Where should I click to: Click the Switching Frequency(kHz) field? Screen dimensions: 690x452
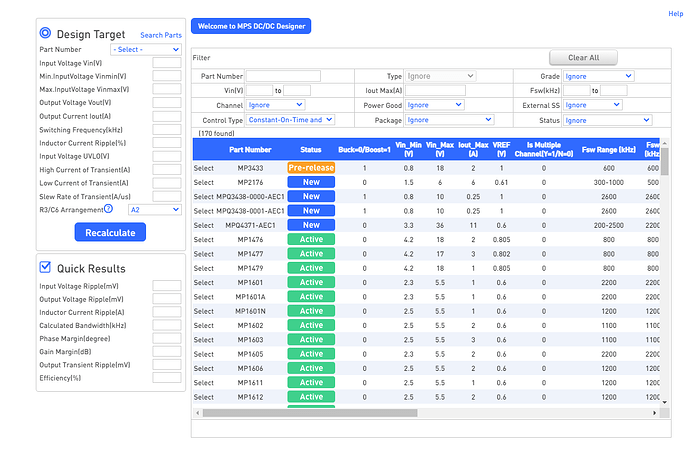167,129
